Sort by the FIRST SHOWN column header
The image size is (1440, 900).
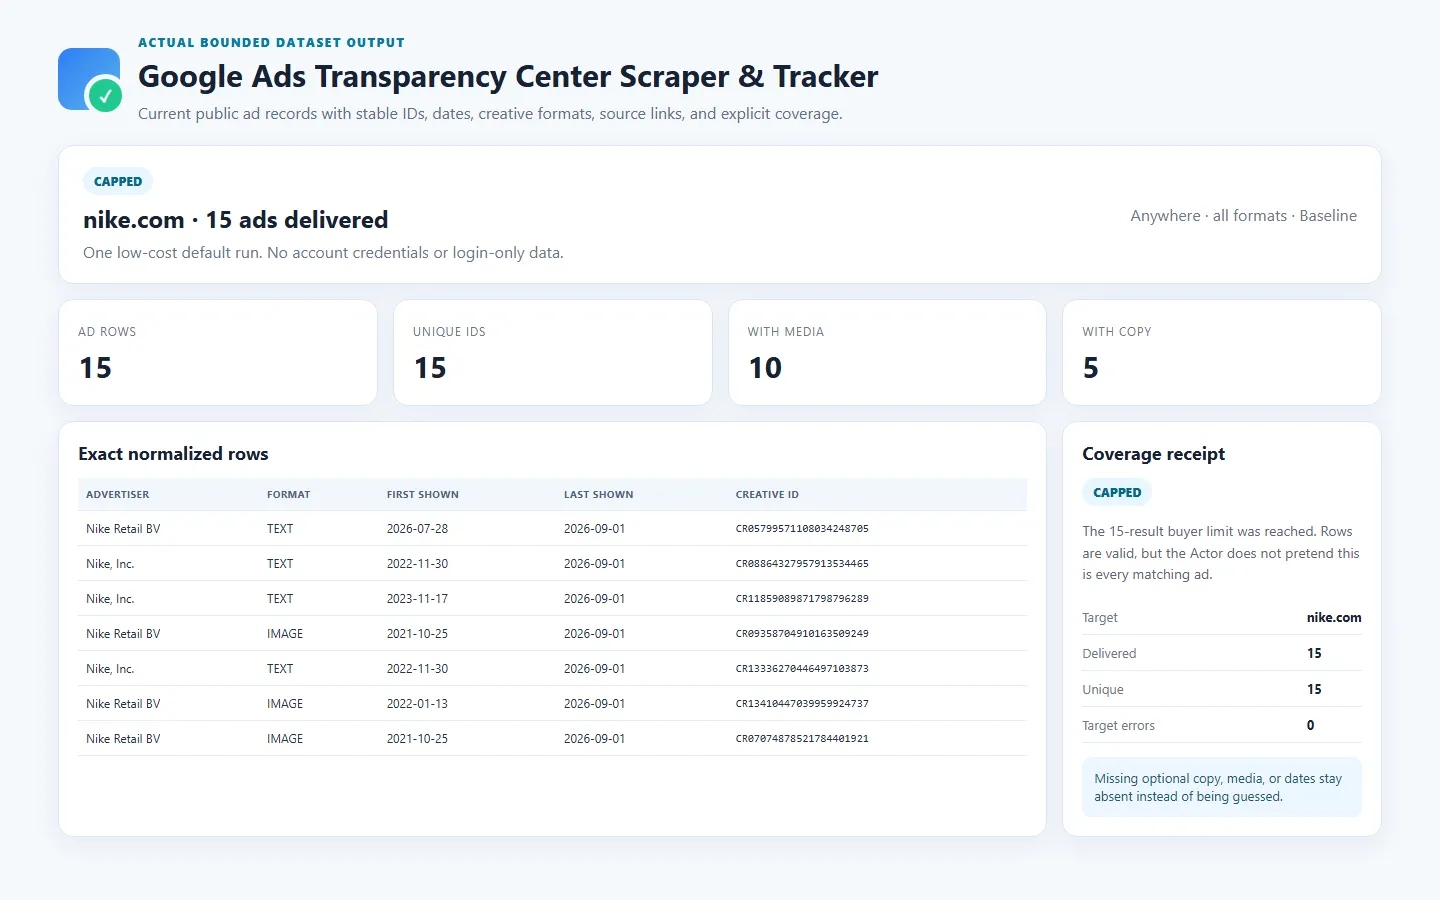click(422, 495)
